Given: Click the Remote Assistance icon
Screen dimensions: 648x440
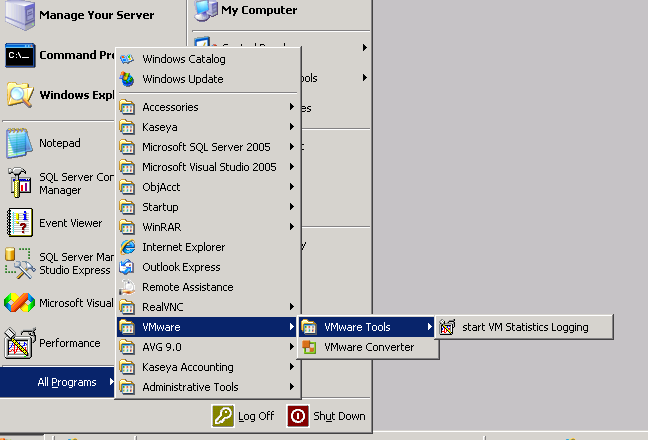Looking at the screenshot, I should point(127,287).
